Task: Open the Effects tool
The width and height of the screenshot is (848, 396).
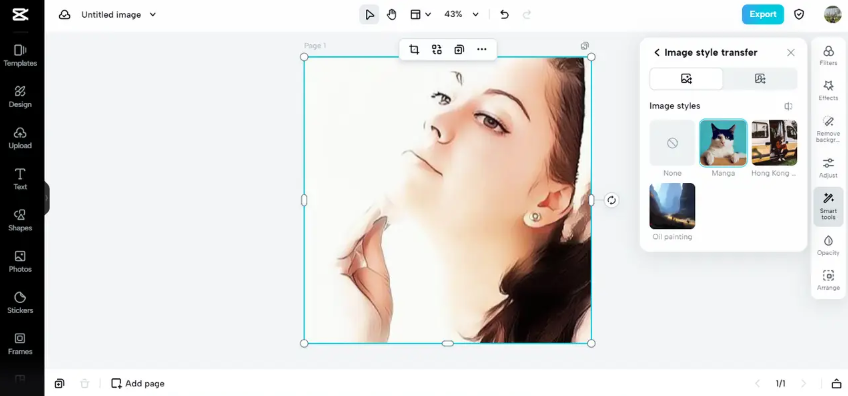Action: 828,90
